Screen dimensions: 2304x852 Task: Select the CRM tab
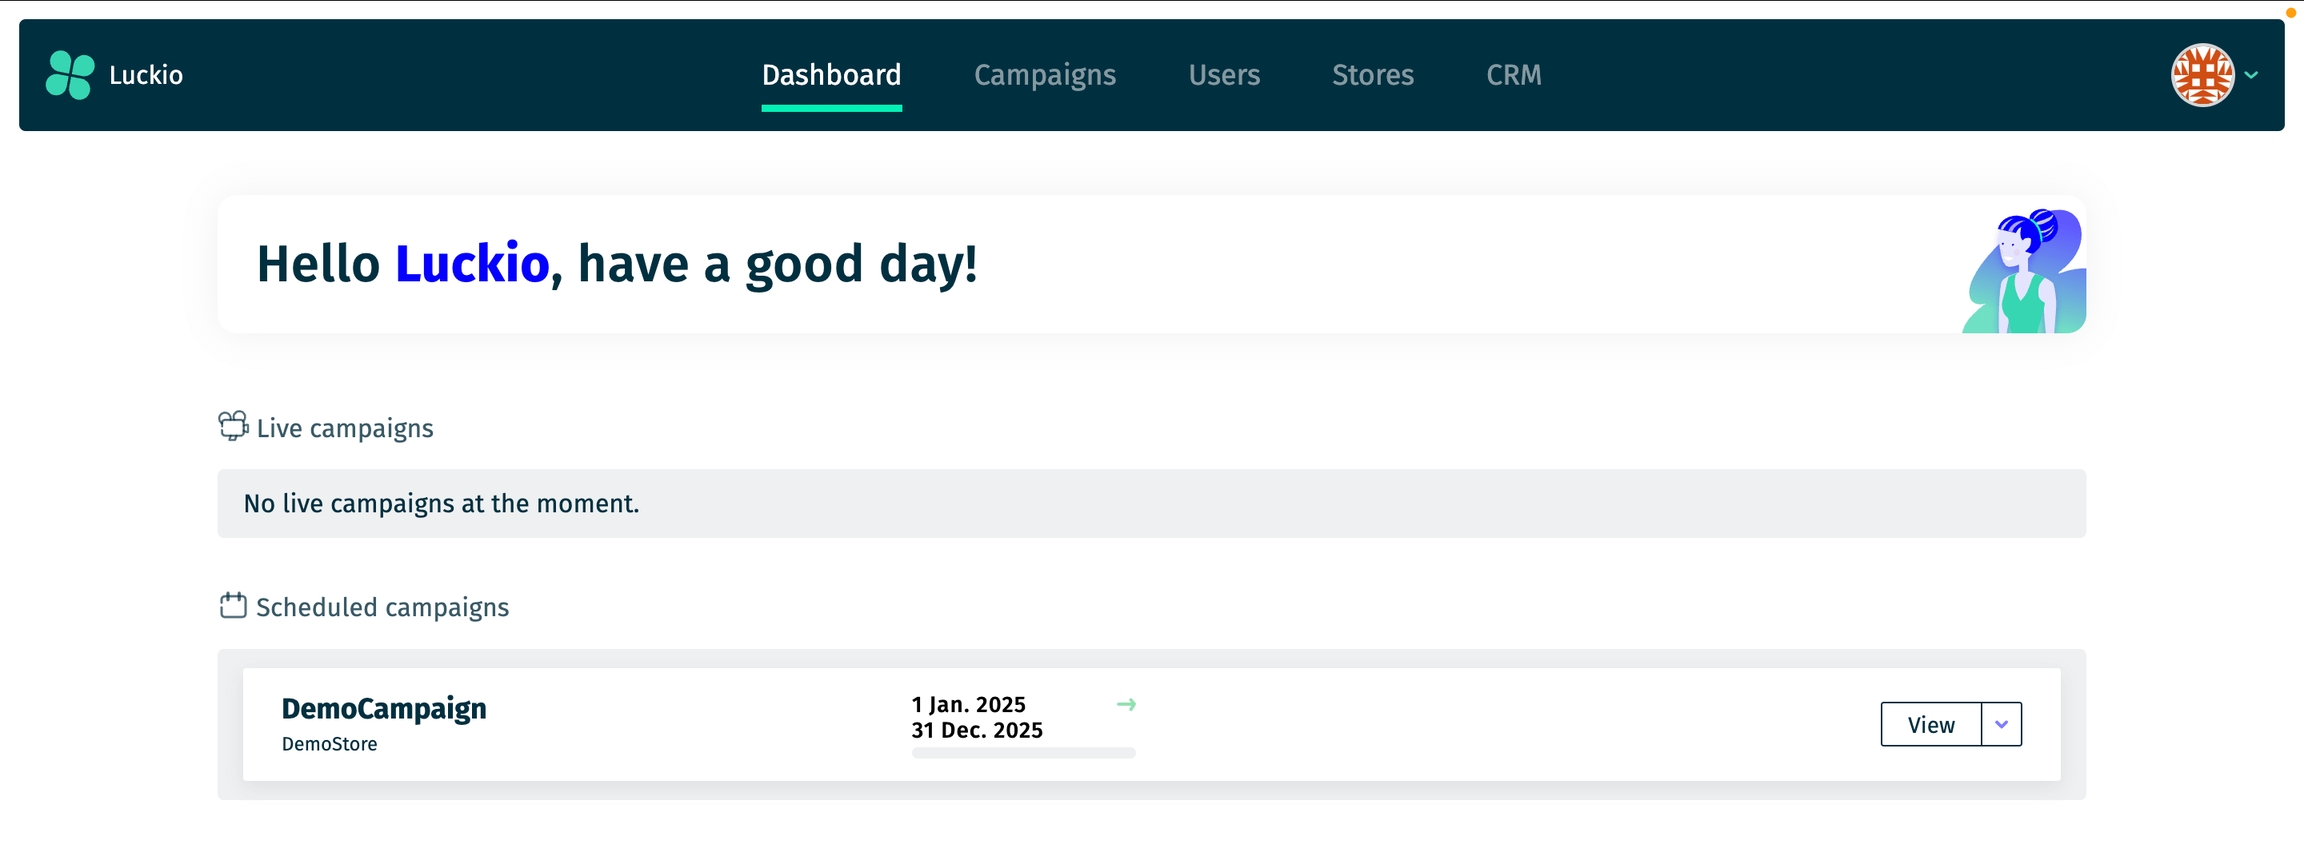[1513, 75]
